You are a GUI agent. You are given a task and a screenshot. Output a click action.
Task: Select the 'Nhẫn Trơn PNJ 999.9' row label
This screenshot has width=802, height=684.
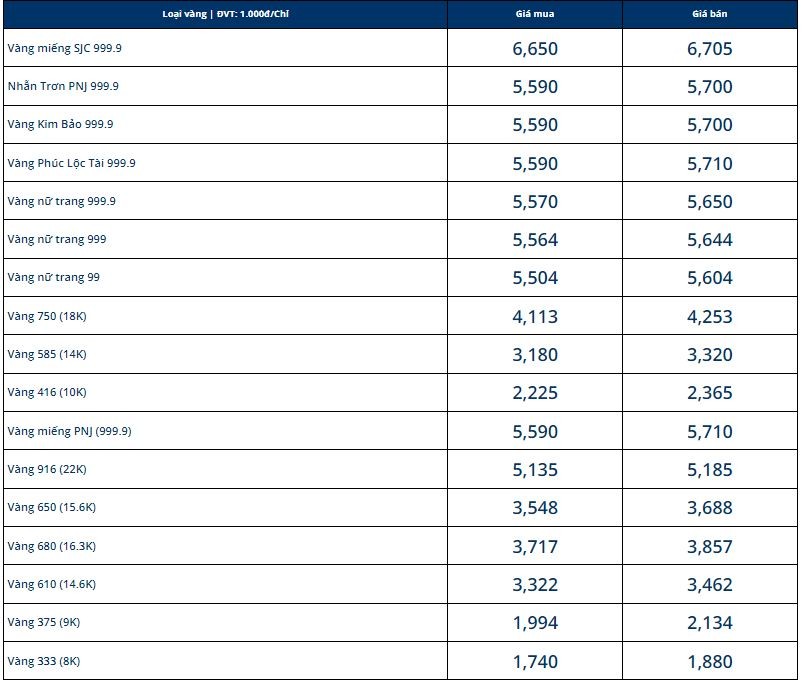[x=63, y=86]
